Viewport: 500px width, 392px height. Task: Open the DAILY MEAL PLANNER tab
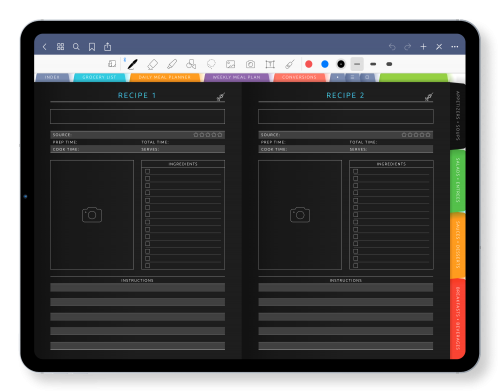(x=165, y=77)
